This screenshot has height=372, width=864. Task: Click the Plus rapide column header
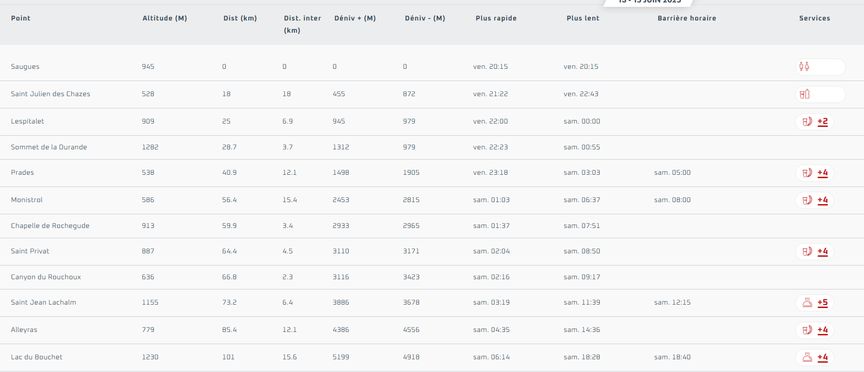coord(496,18)
